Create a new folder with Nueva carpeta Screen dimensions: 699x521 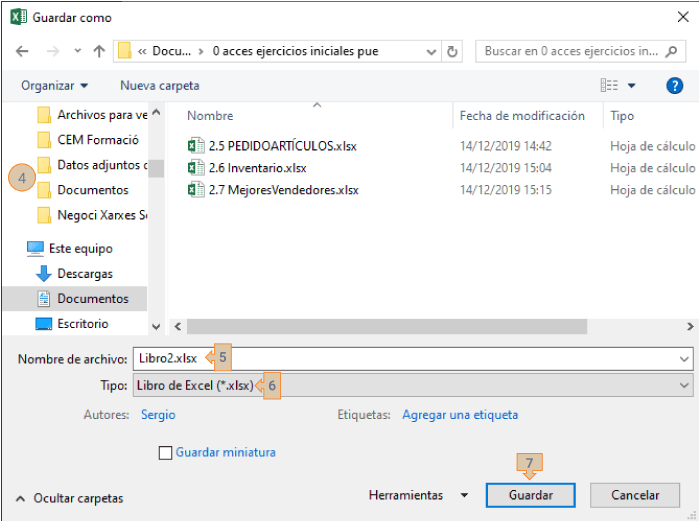[x=160, y=86]
